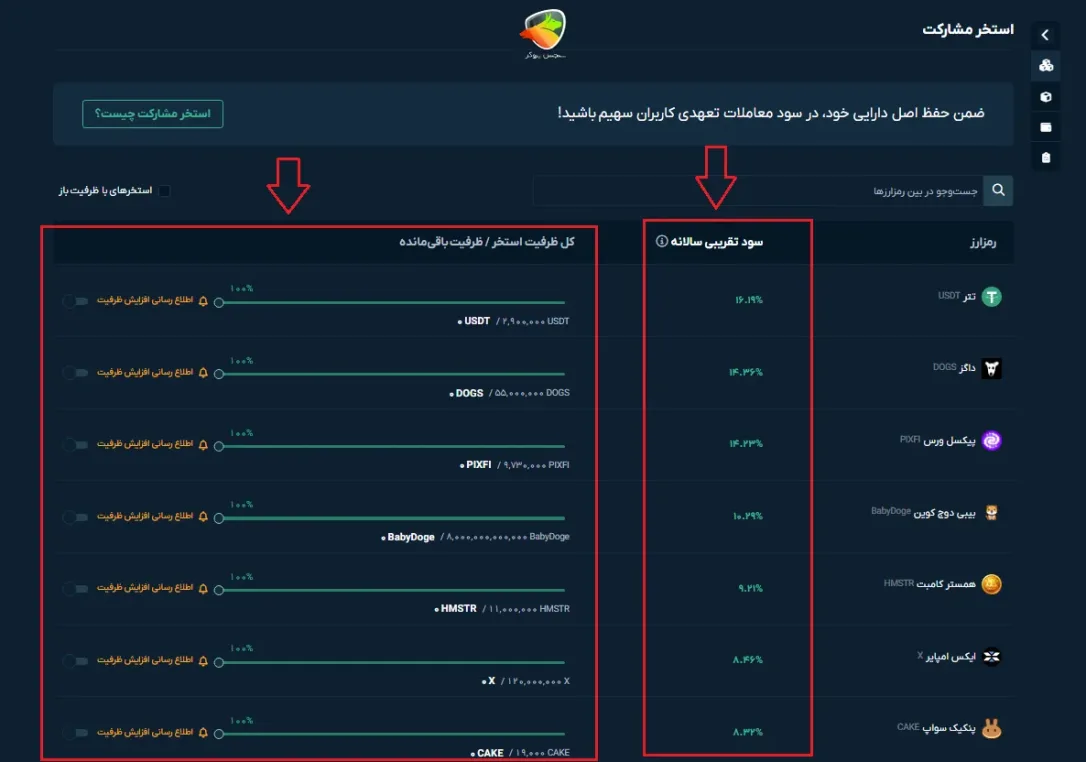The width and height of the screenshot is (1086, 762).
Task: Click 'کل ظرفیت استخر / ظرفیت باقی‌مانده' header
Action: [x=487, y=241]
